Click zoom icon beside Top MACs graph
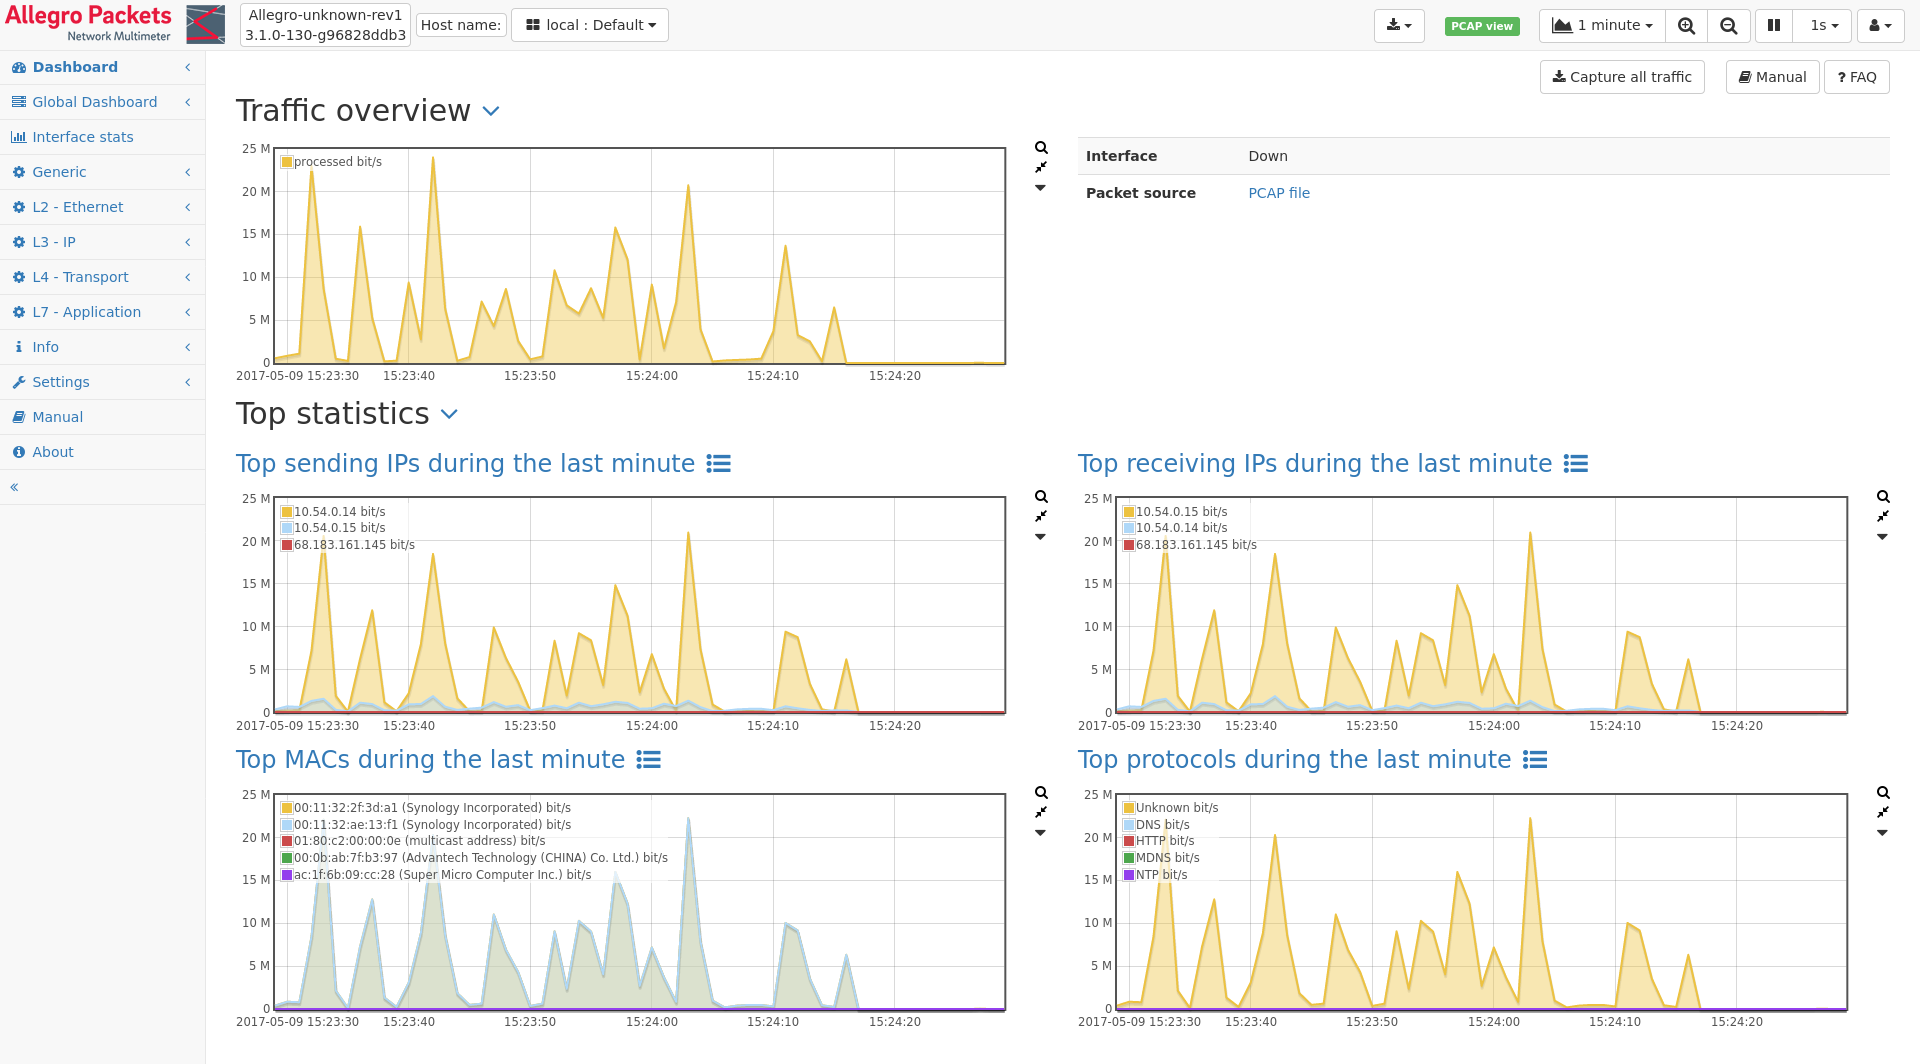The image size is (1920, 1064). 1041,793
